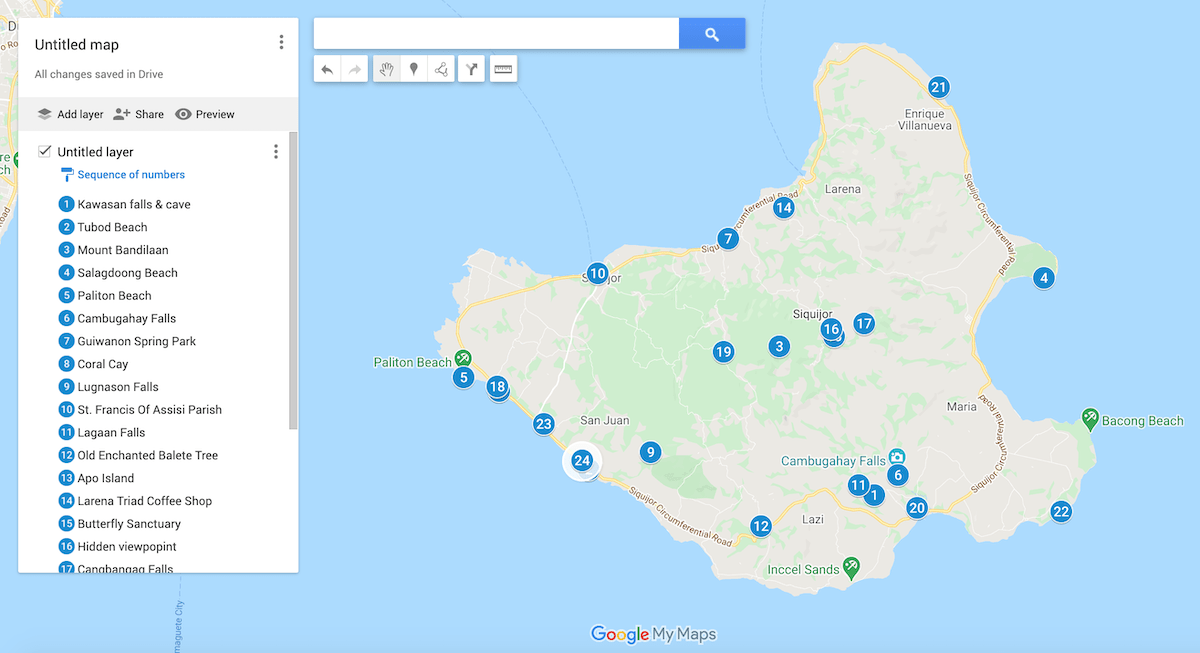
Task: Click the blue search button
Action: [x=712, y=34]
